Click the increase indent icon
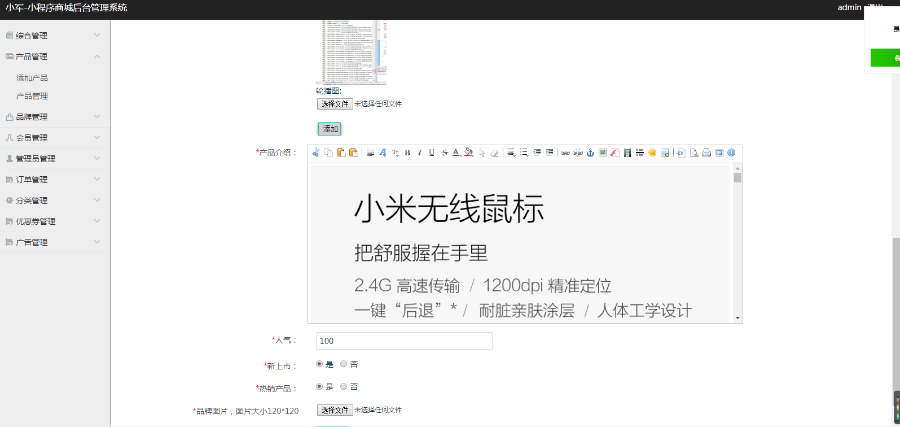 tap(549, 153)
